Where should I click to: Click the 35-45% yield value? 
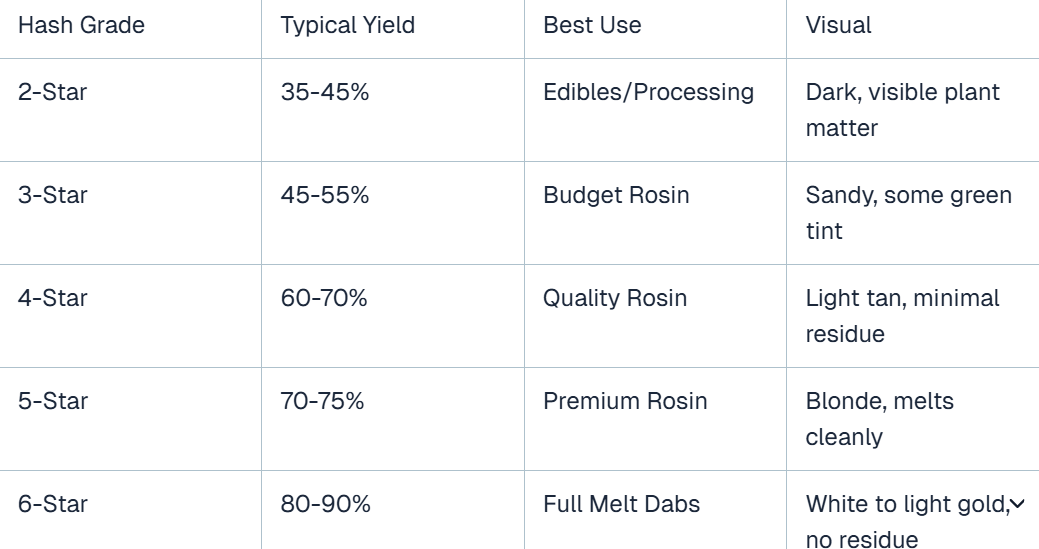point(325,92)
